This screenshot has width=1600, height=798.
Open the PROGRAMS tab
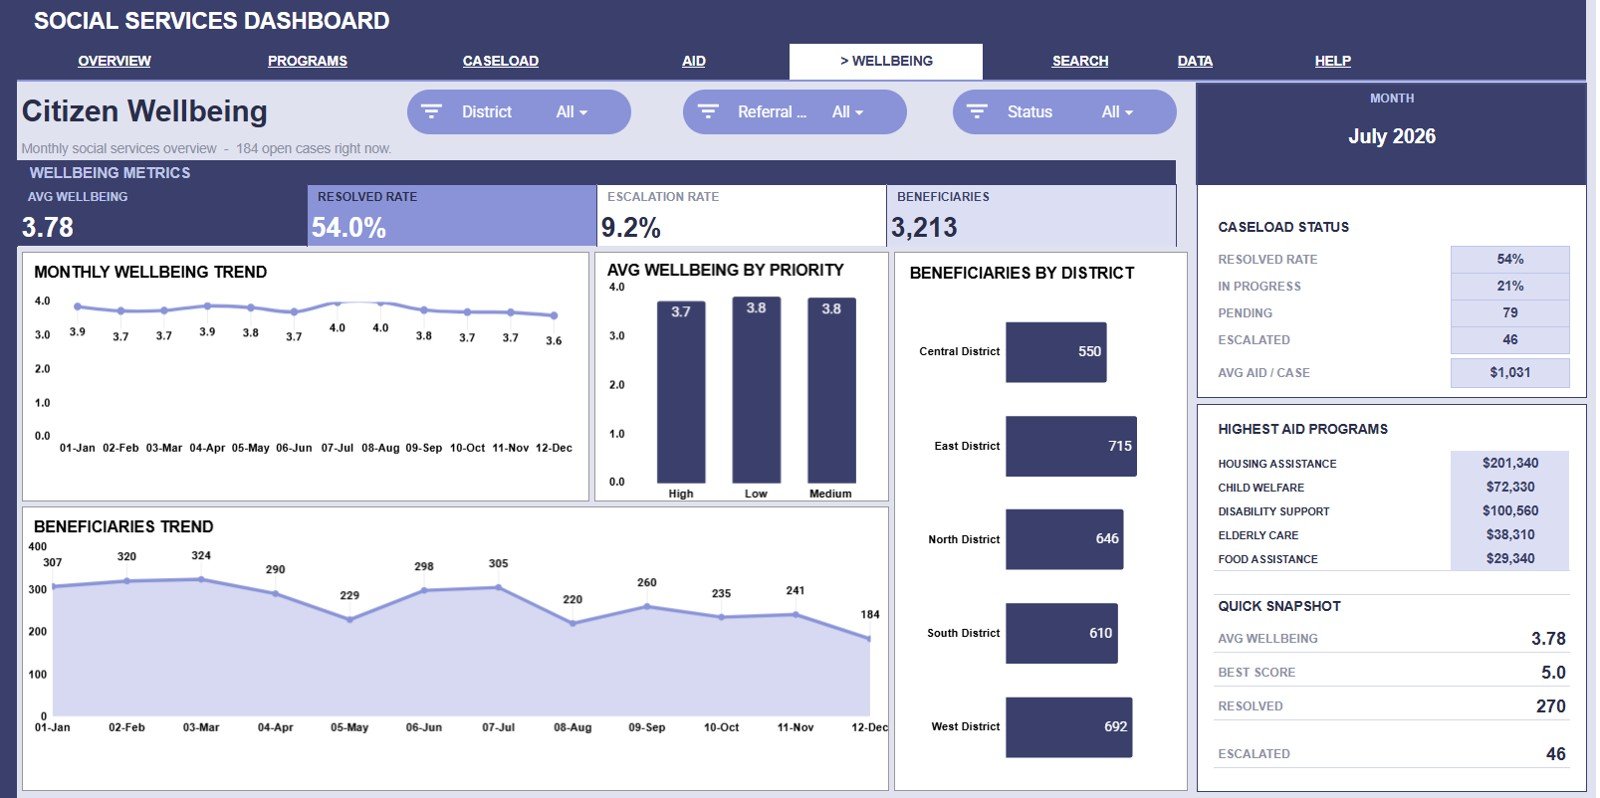coord(307,61)
